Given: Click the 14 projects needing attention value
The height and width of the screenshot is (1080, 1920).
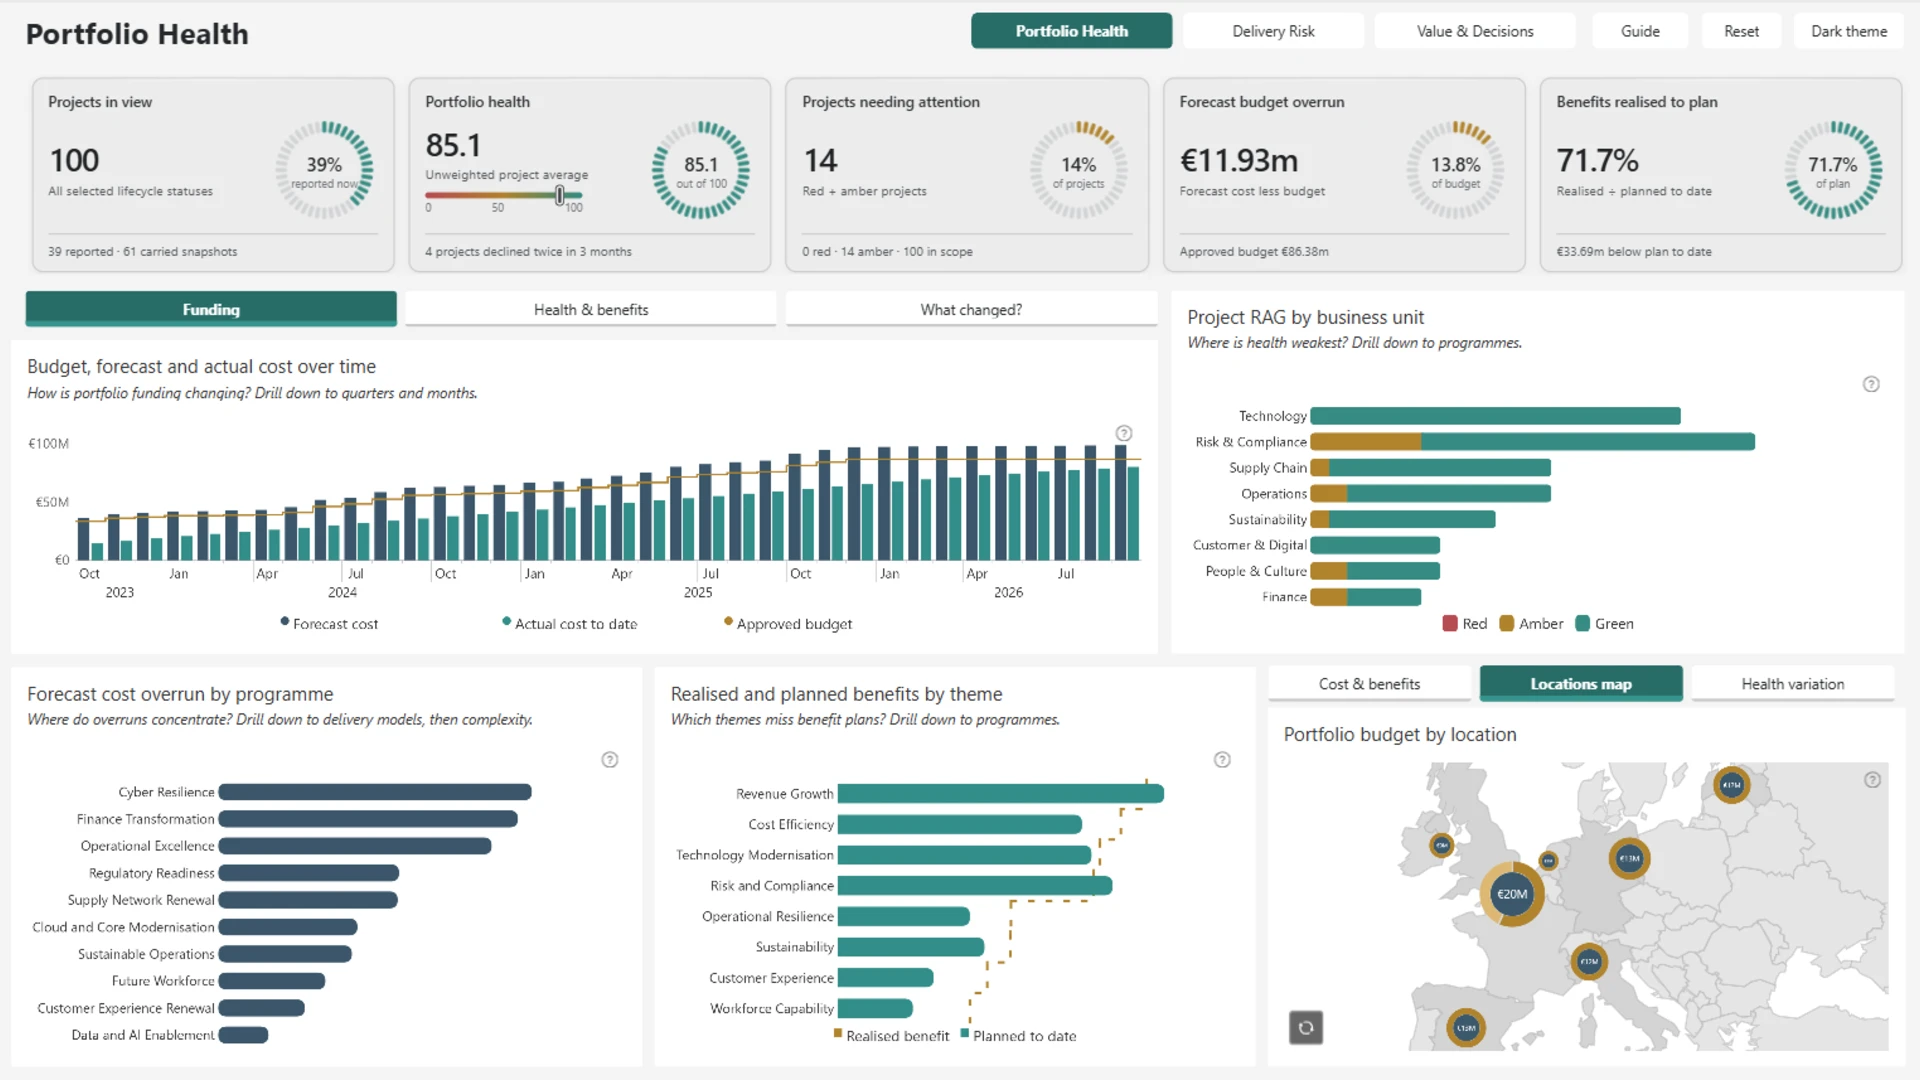Looking at the screenshot, I should coord(820,160).
